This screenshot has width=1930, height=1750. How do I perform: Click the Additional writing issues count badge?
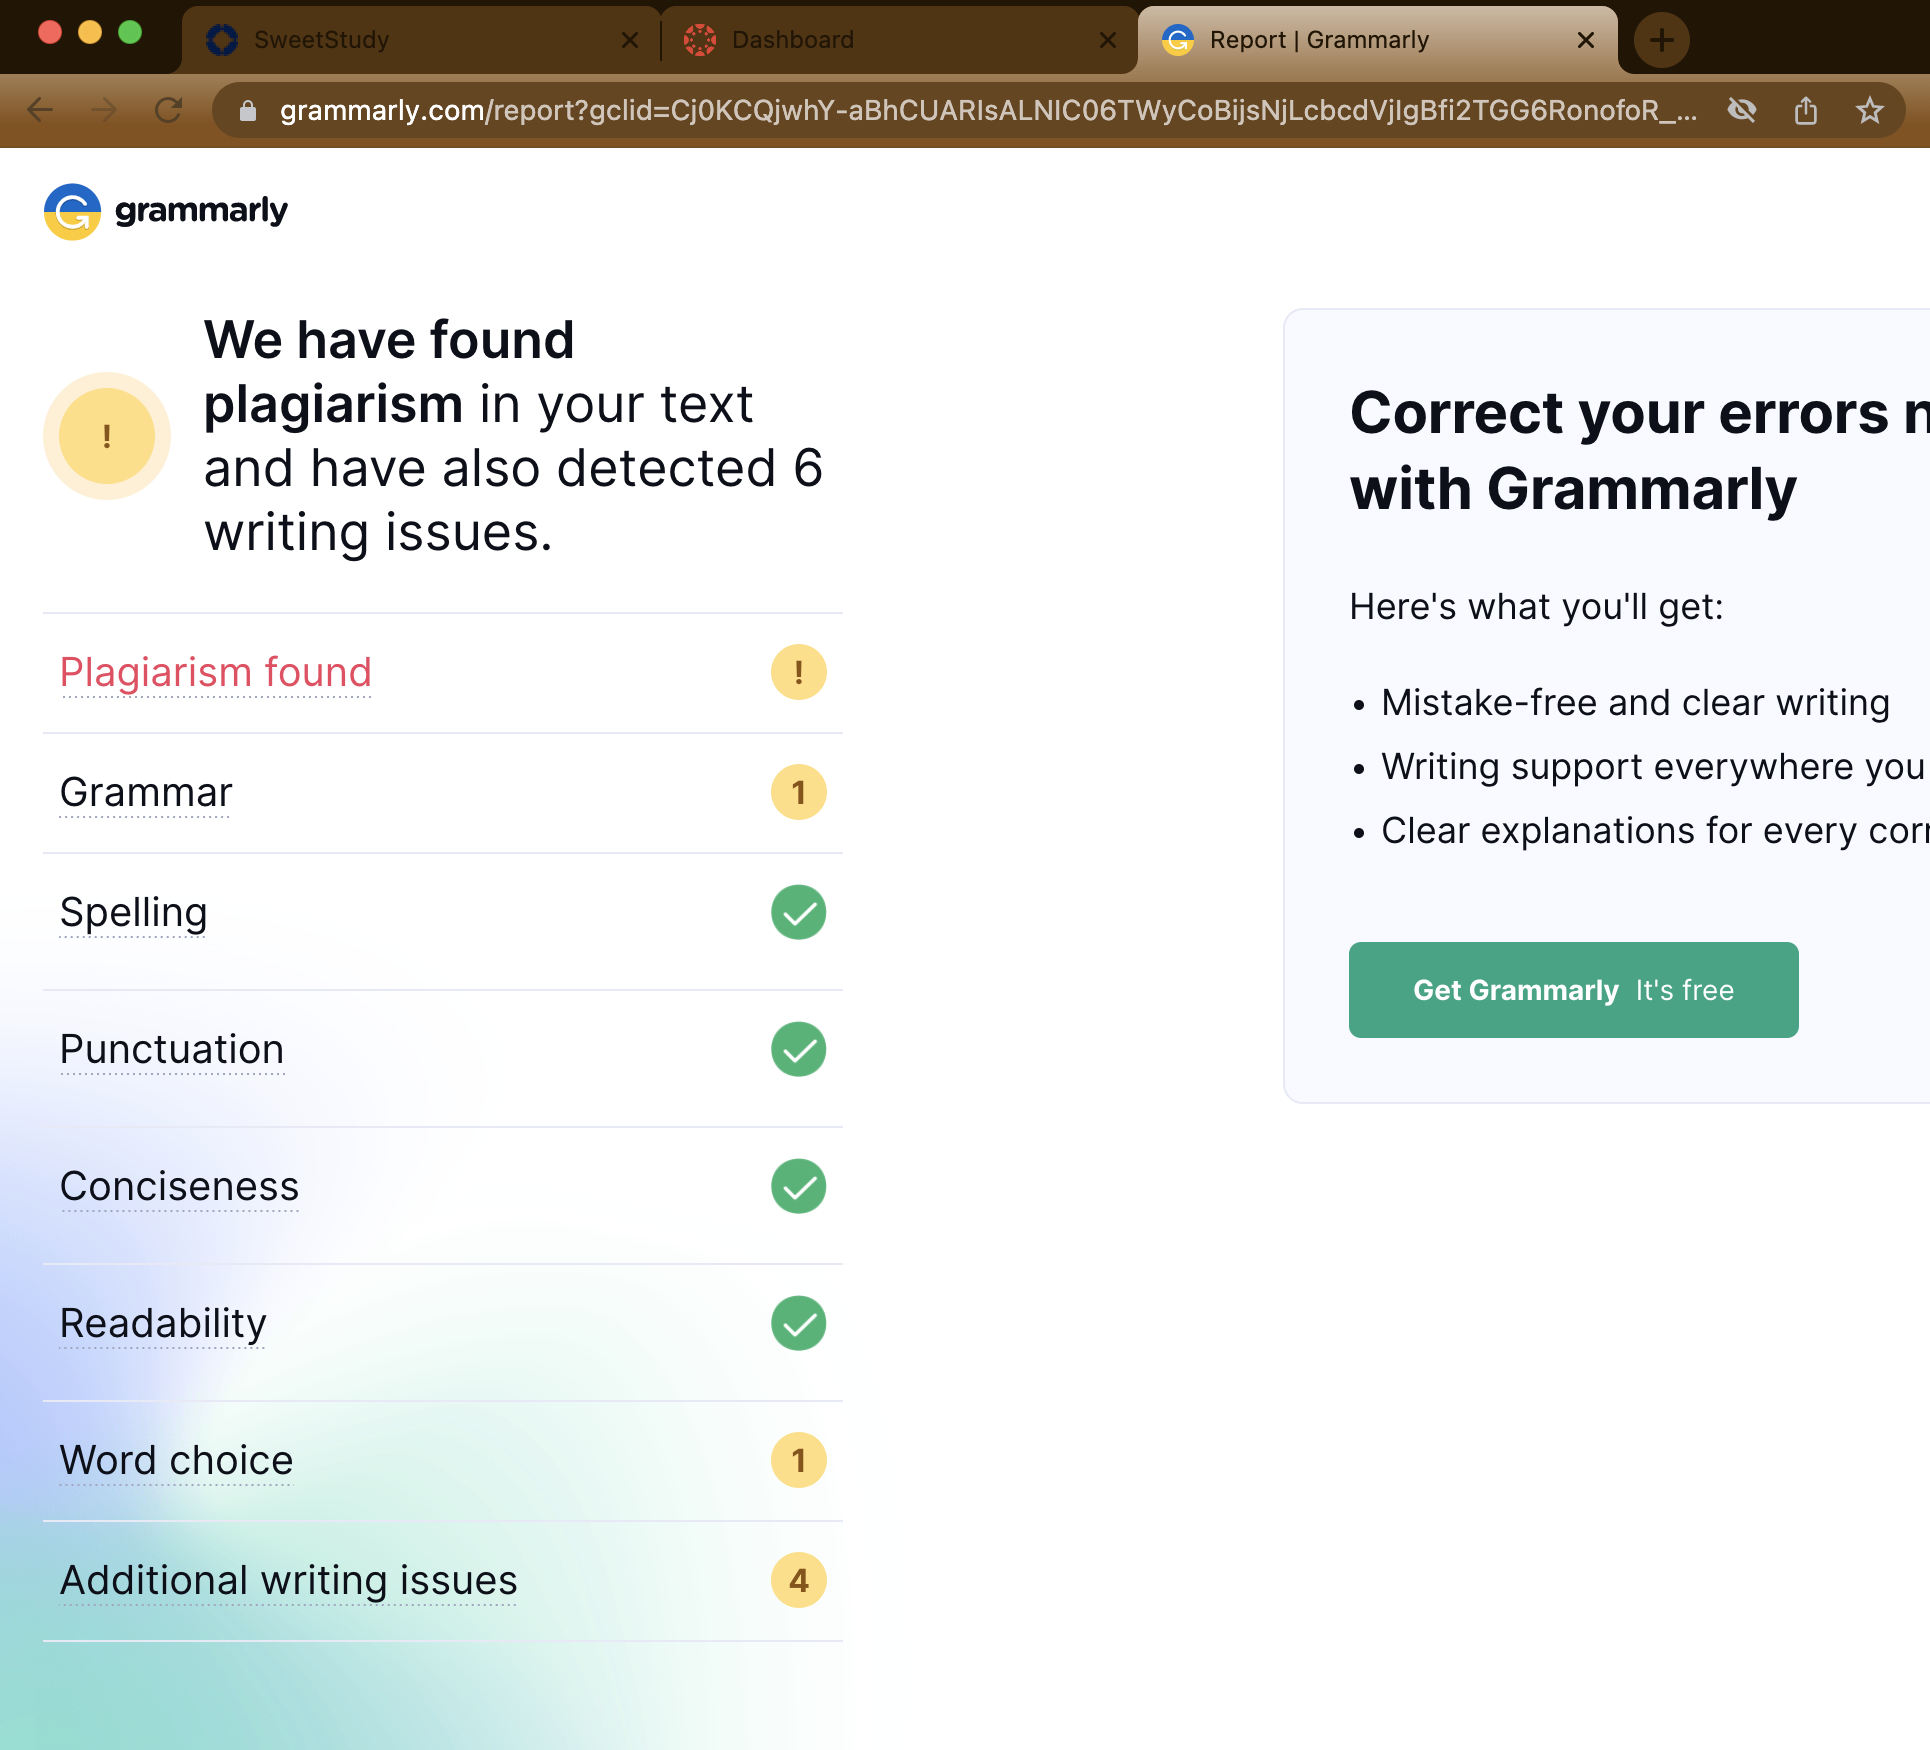pos(798,1580)
